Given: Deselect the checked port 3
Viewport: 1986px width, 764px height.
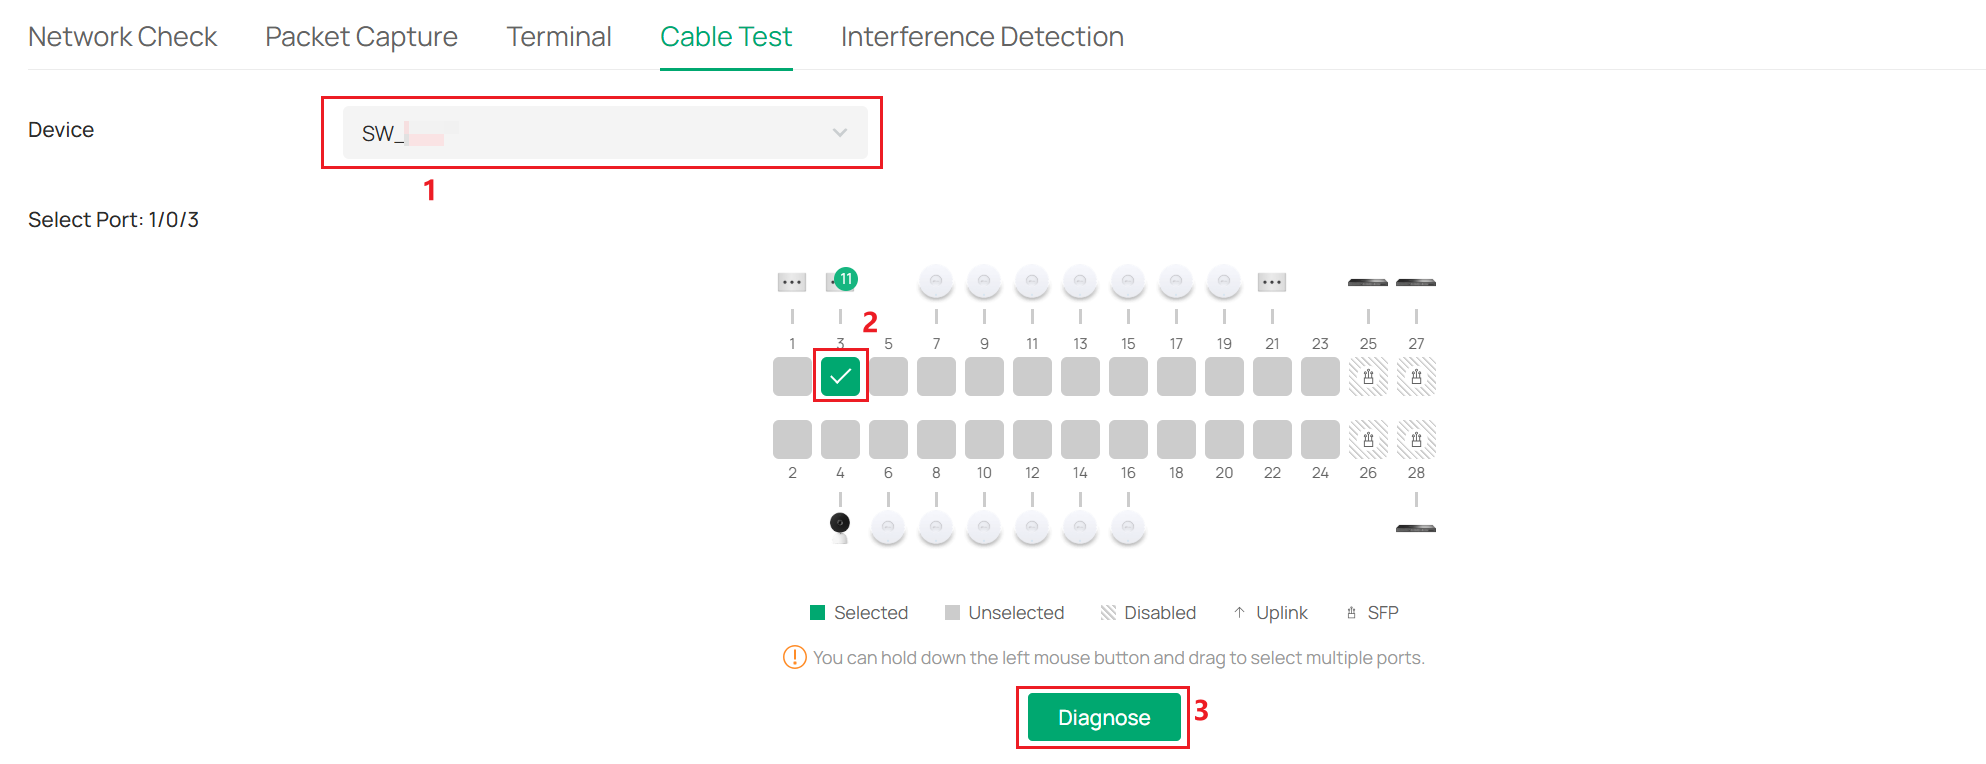Looking at the screenshot, I should click(840, 377).
